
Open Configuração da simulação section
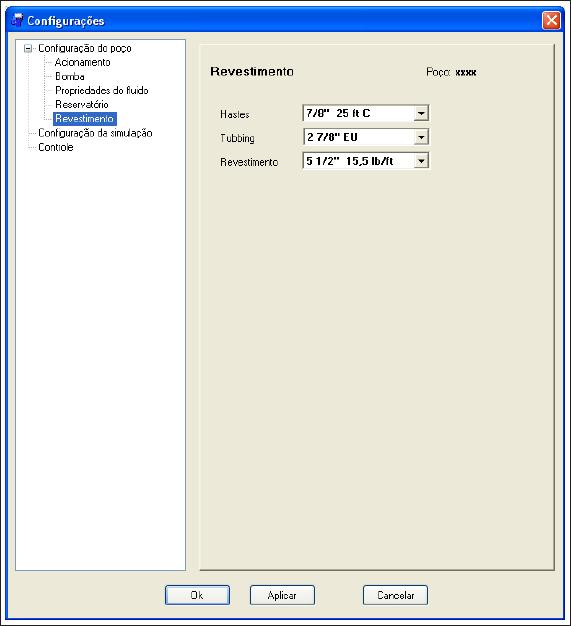pyautogui.click(x=95, y=133)
